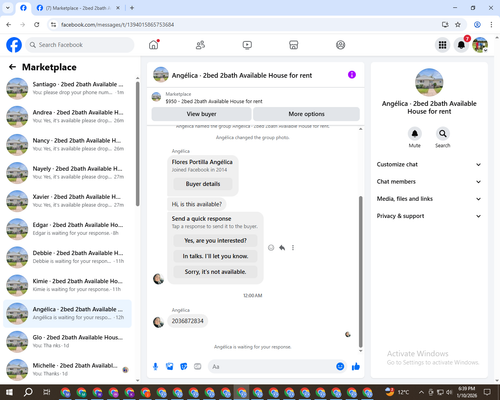Attach a photo with the image icon

click(170, 367)
